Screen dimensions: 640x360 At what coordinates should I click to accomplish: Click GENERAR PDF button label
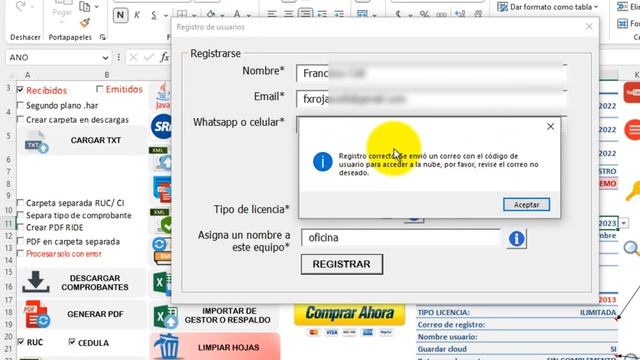click(x=95, y=314)
